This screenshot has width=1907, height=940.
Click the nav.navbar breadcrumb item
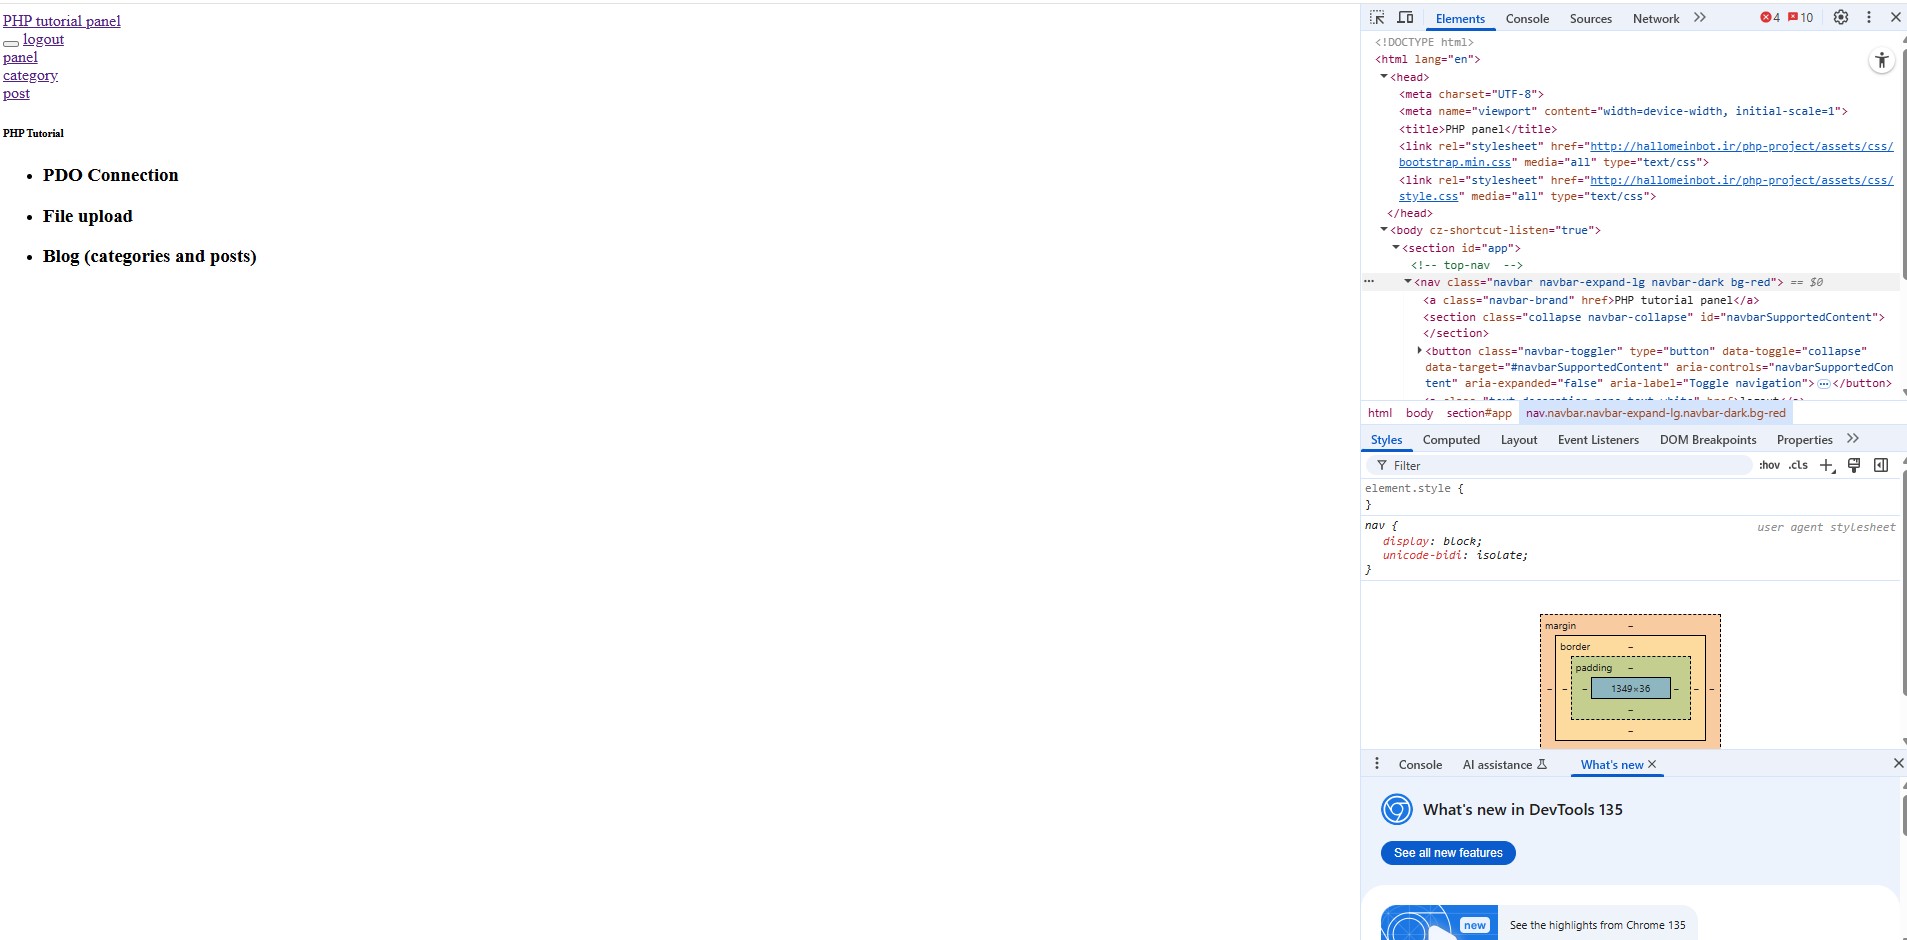click(1655, 413)
